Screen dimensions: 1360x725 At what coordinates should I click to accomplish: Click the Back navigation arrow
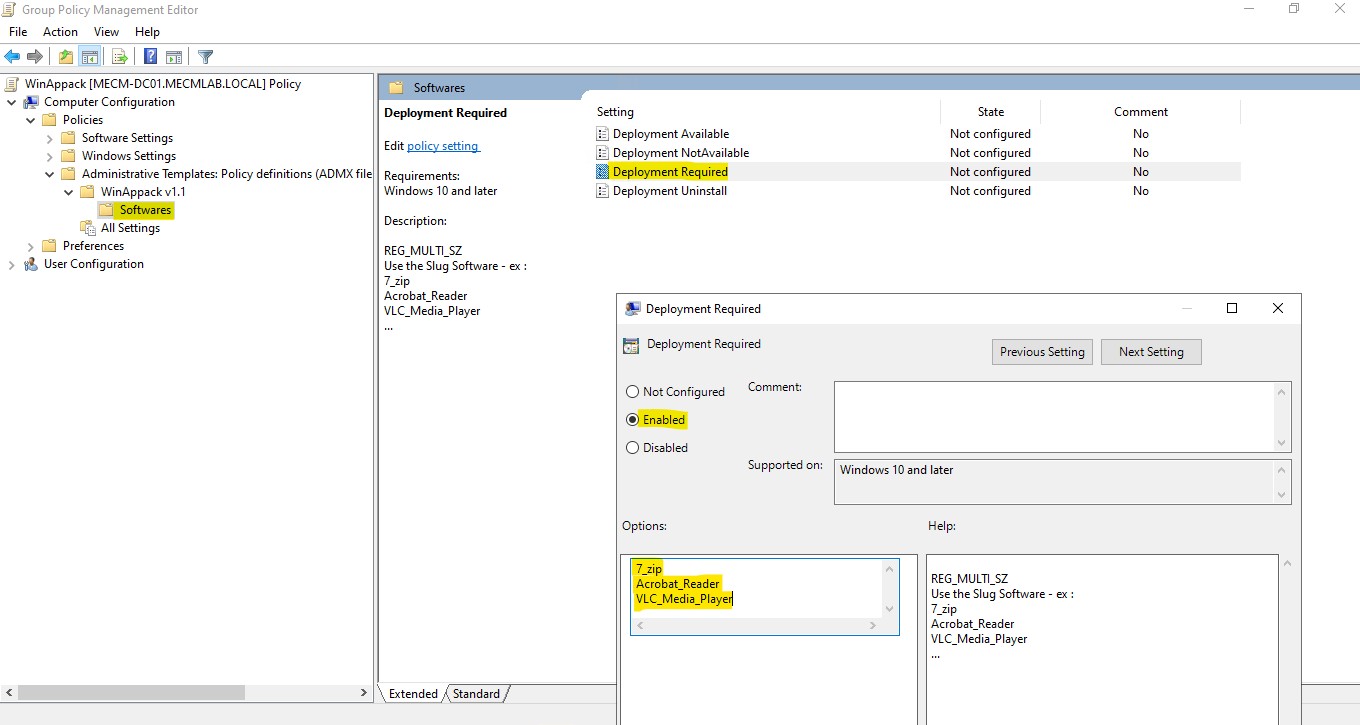11,56
